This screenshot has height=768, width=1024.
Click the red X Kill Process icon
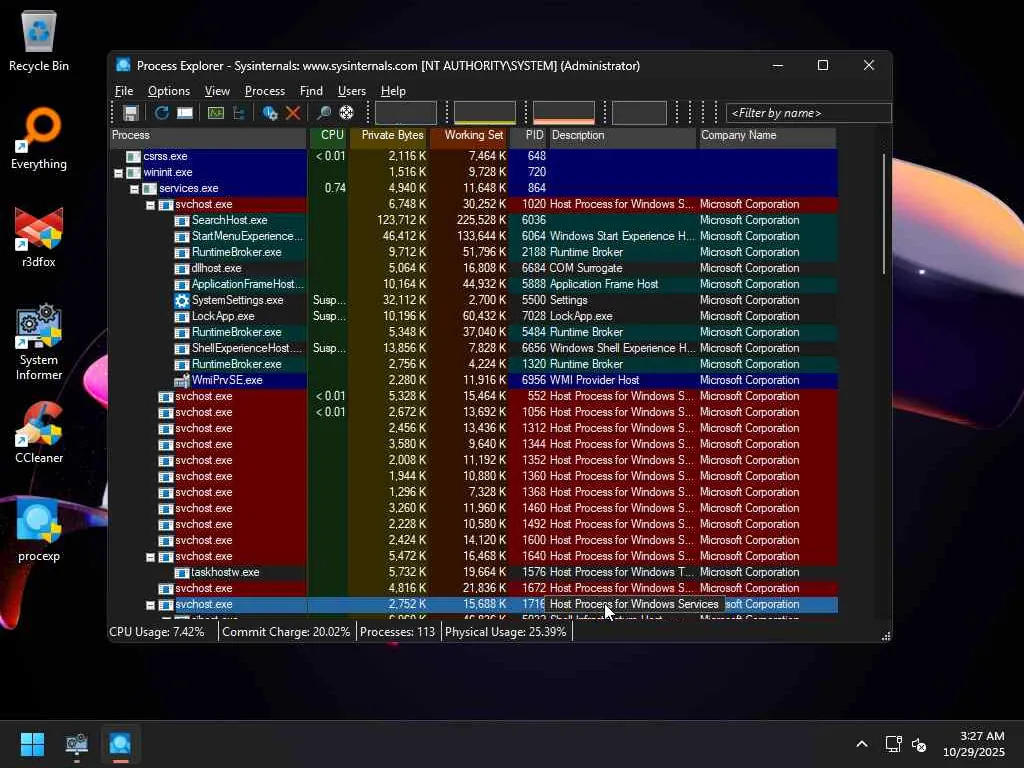tap(293, 113)
